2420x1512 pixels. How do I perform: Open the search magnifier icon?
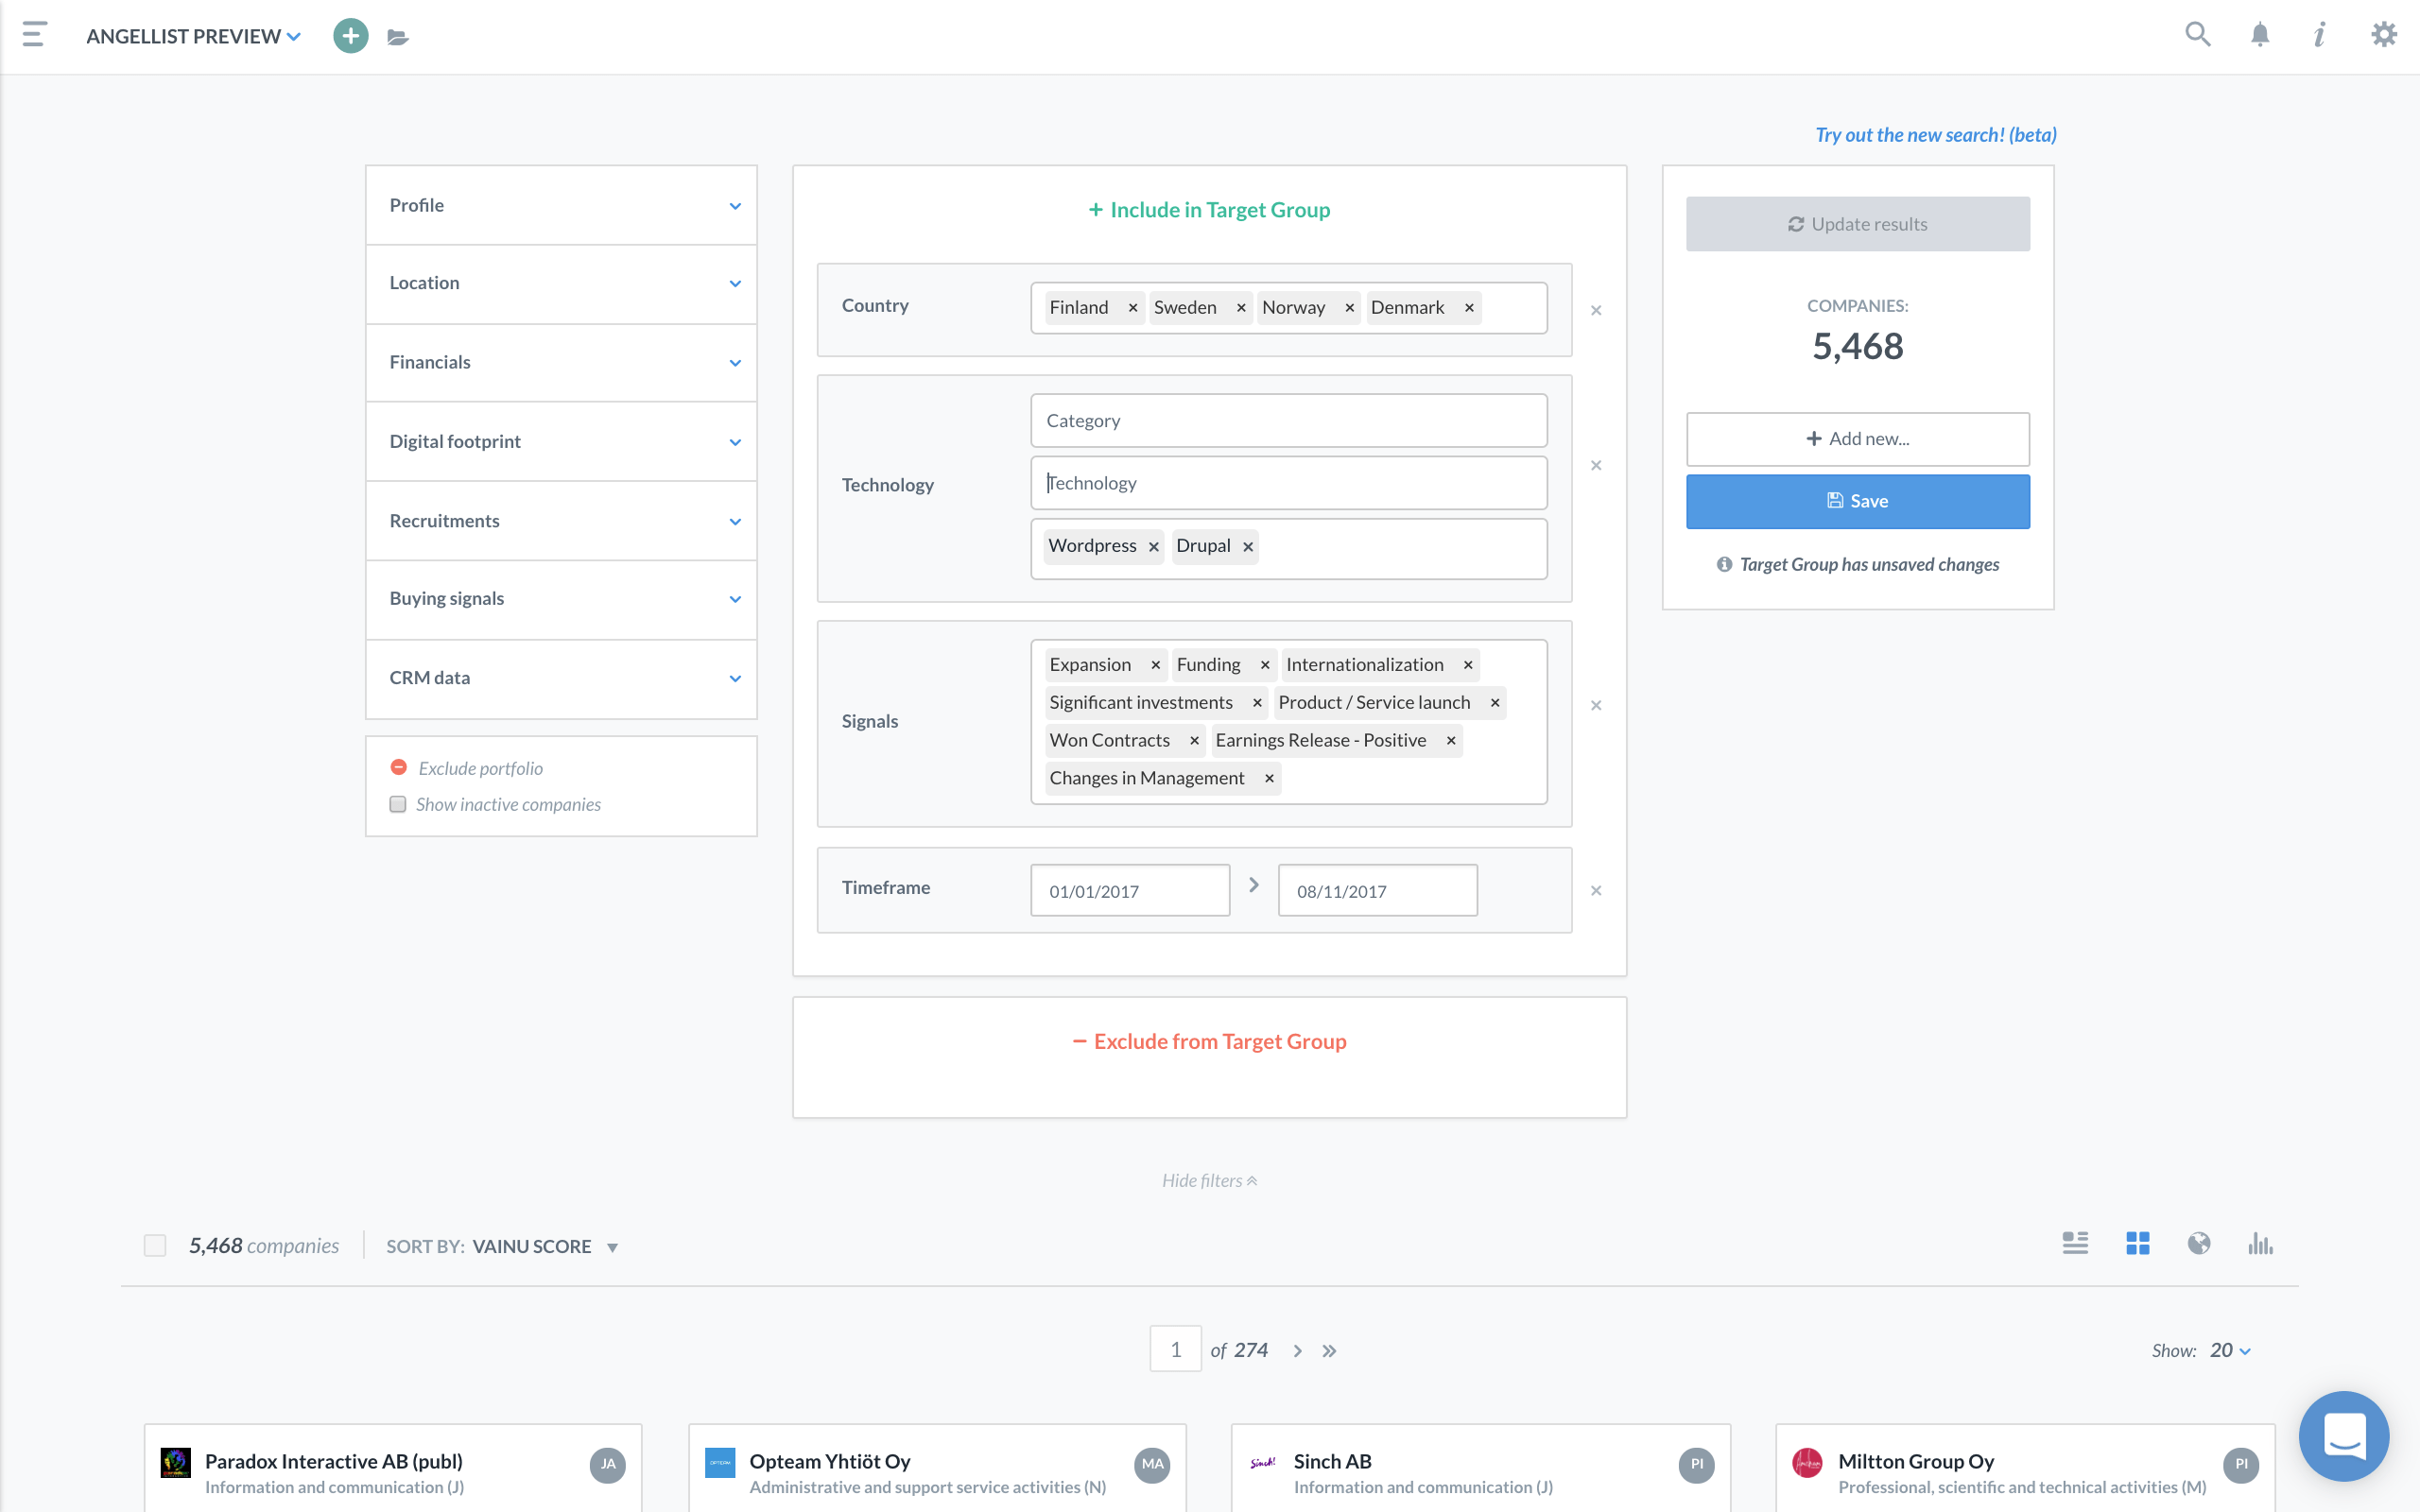click(x=2197, y=35)
